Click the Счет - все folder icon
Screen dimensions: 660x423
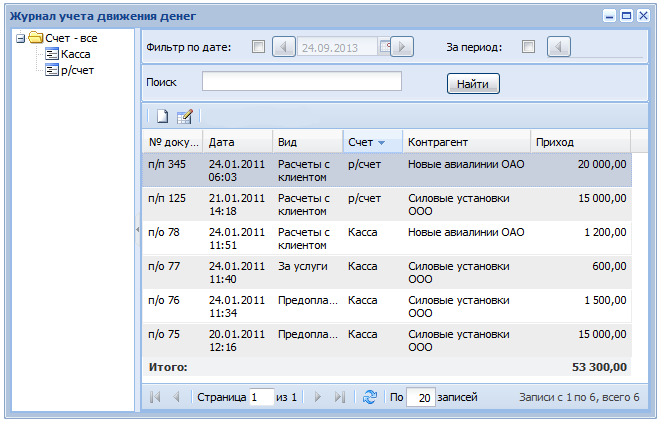(x=36, y=38)
